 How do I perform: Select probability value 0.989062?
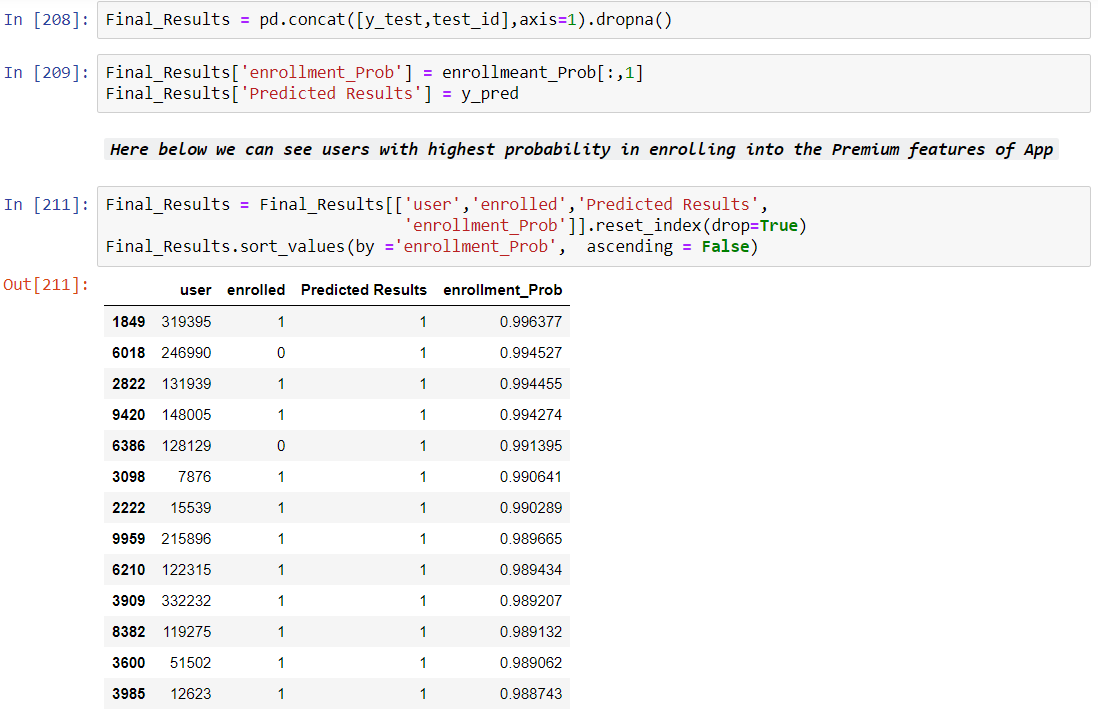531,663
